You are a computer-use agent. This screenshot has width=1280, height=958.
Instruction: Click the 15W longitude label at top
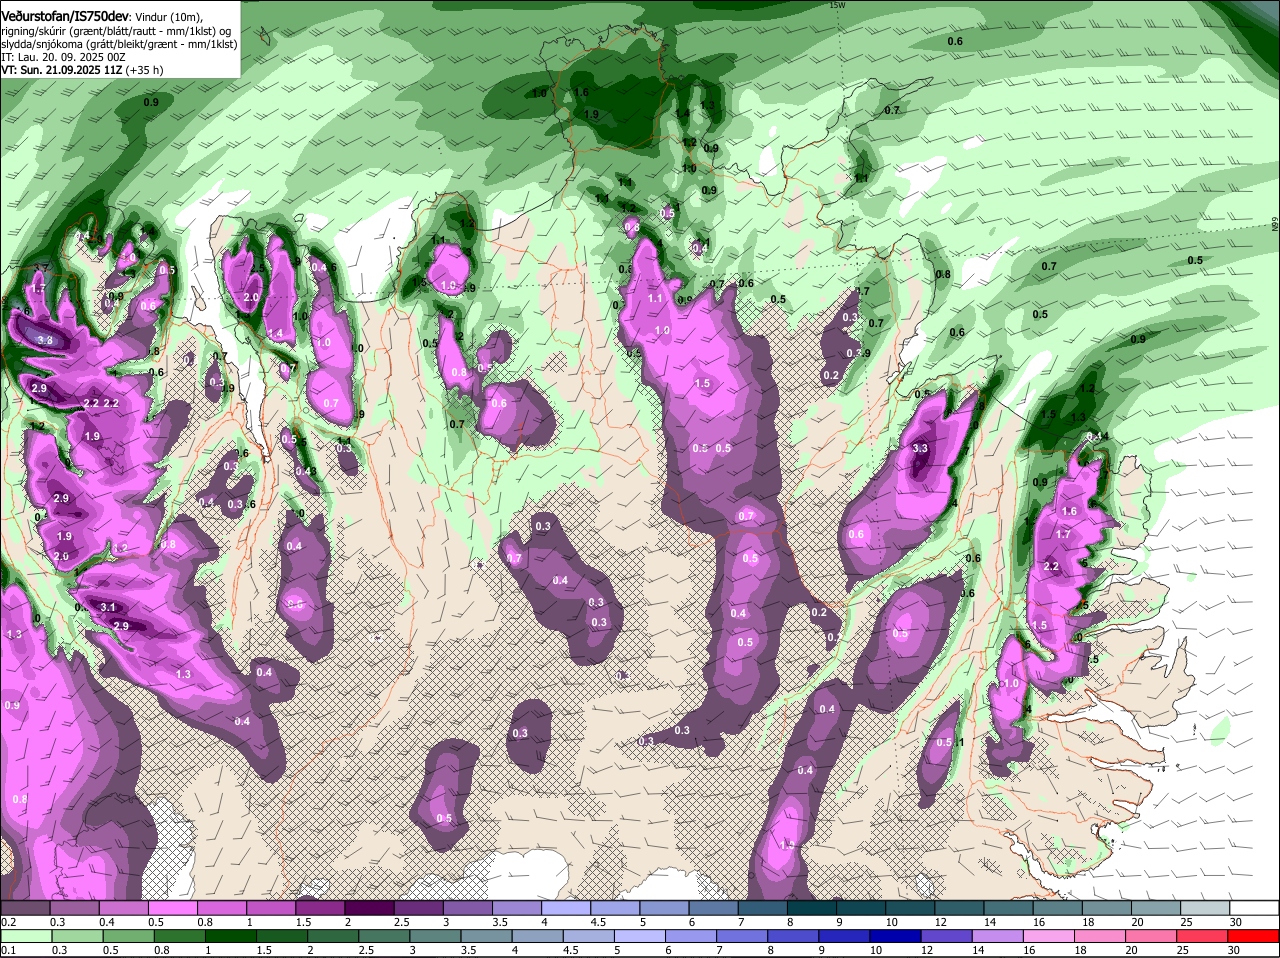pos(836,5)
